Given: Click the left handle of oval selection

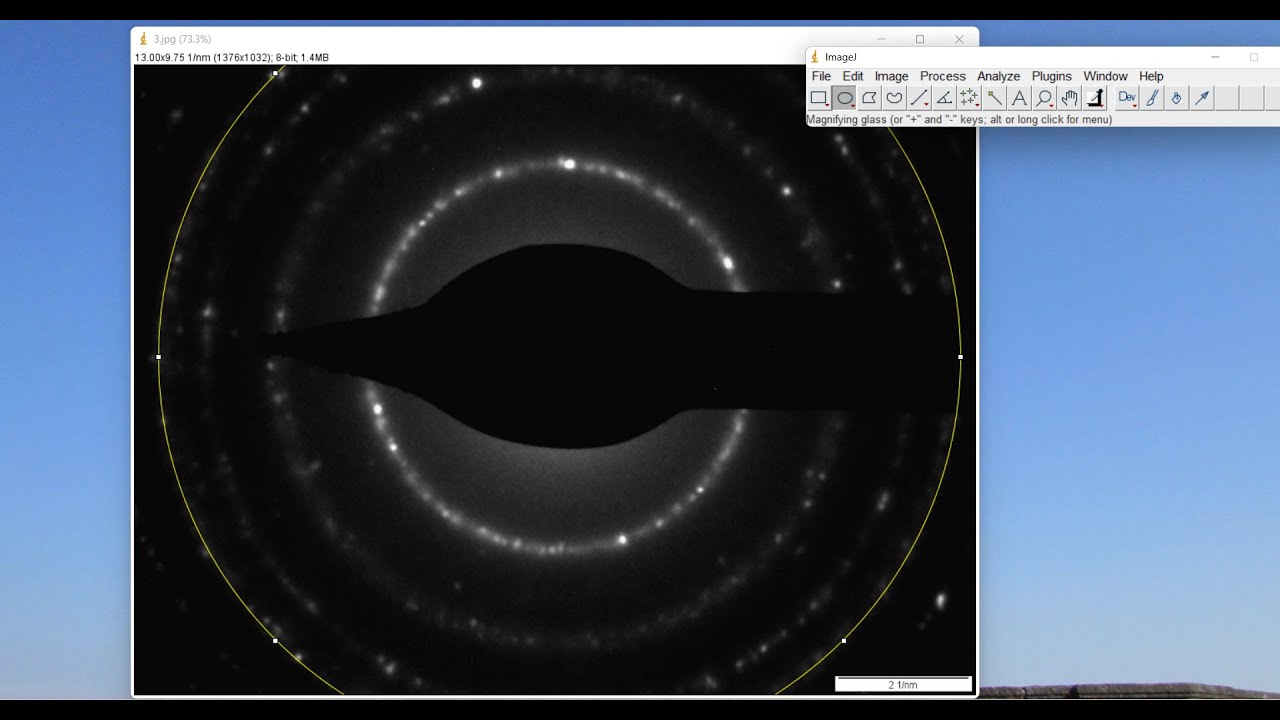Looking at the screenshot, I should 159,357.
